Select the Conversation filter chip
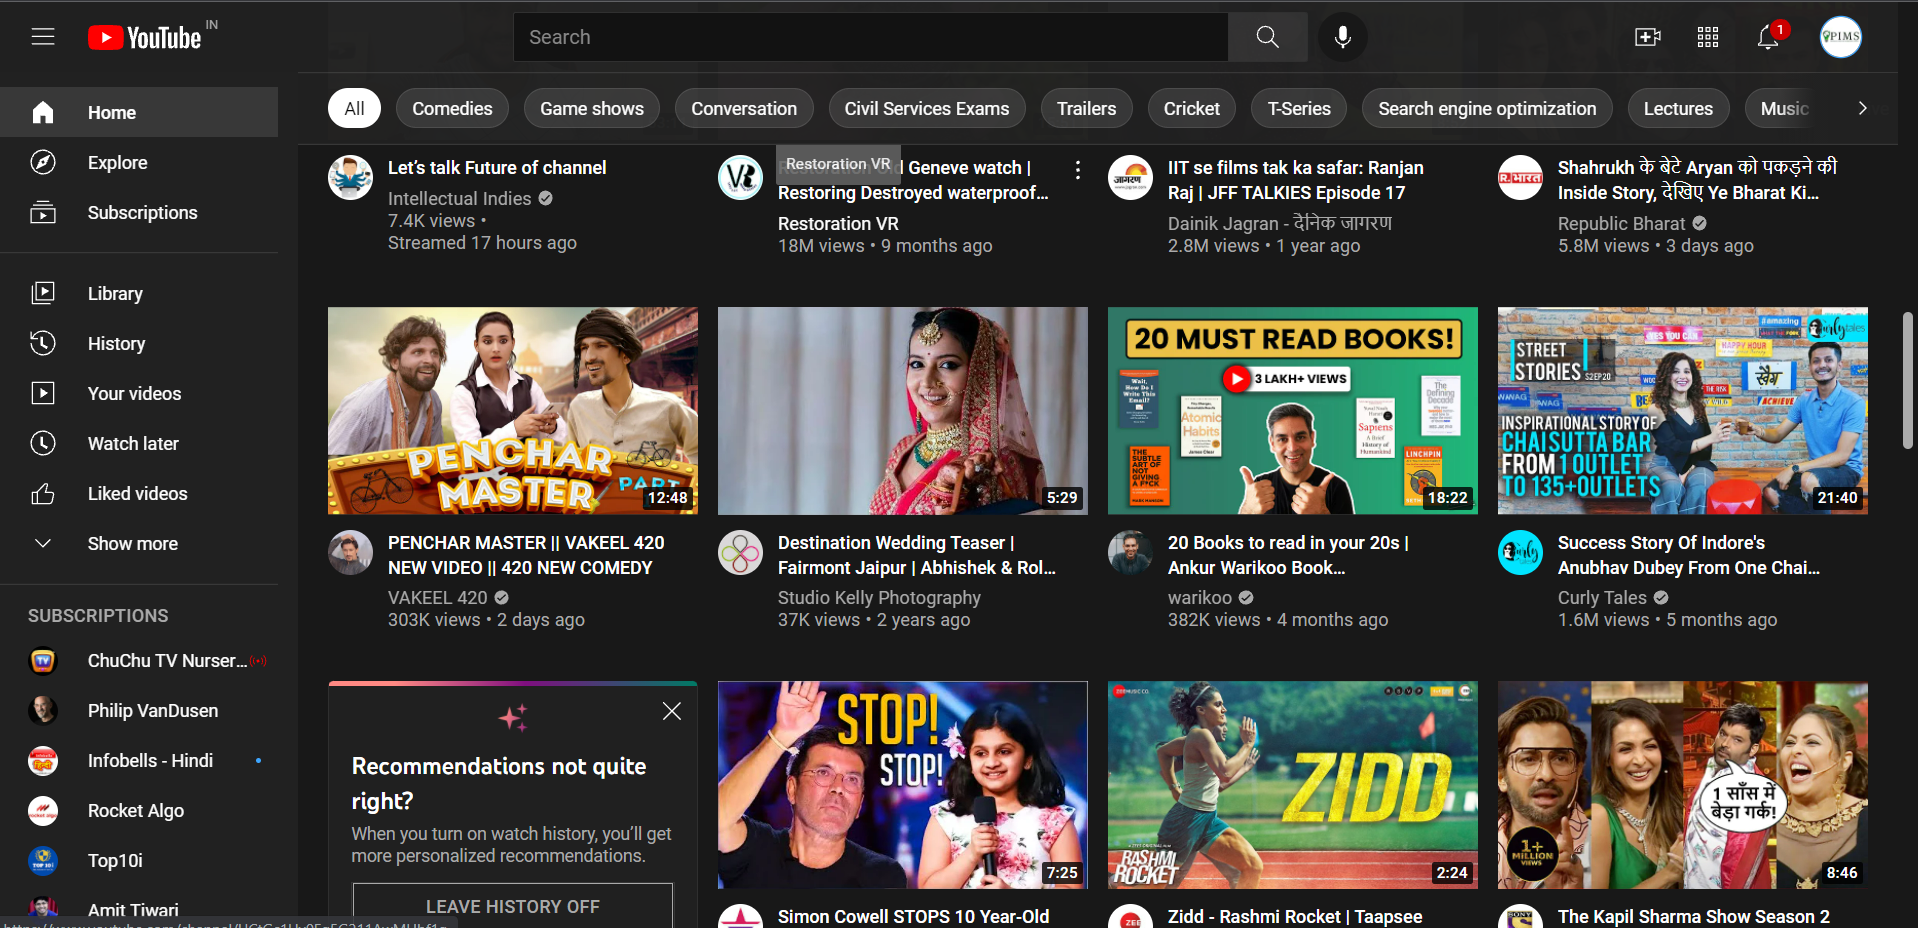Viewport: 1918px width, 928px height. [x=744, y=108]
